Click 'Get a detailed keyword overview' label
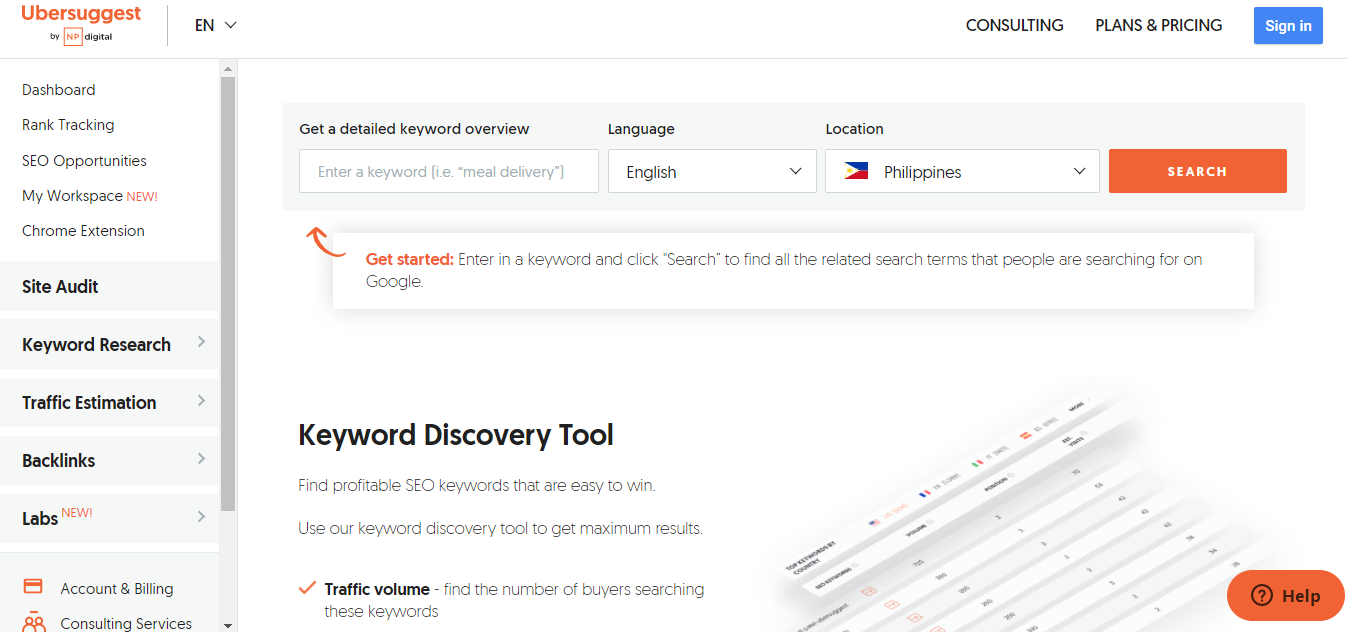Image resolution: width=1347 pixels, height=632 pixels. pyautogui.click(x=414, y=128)
